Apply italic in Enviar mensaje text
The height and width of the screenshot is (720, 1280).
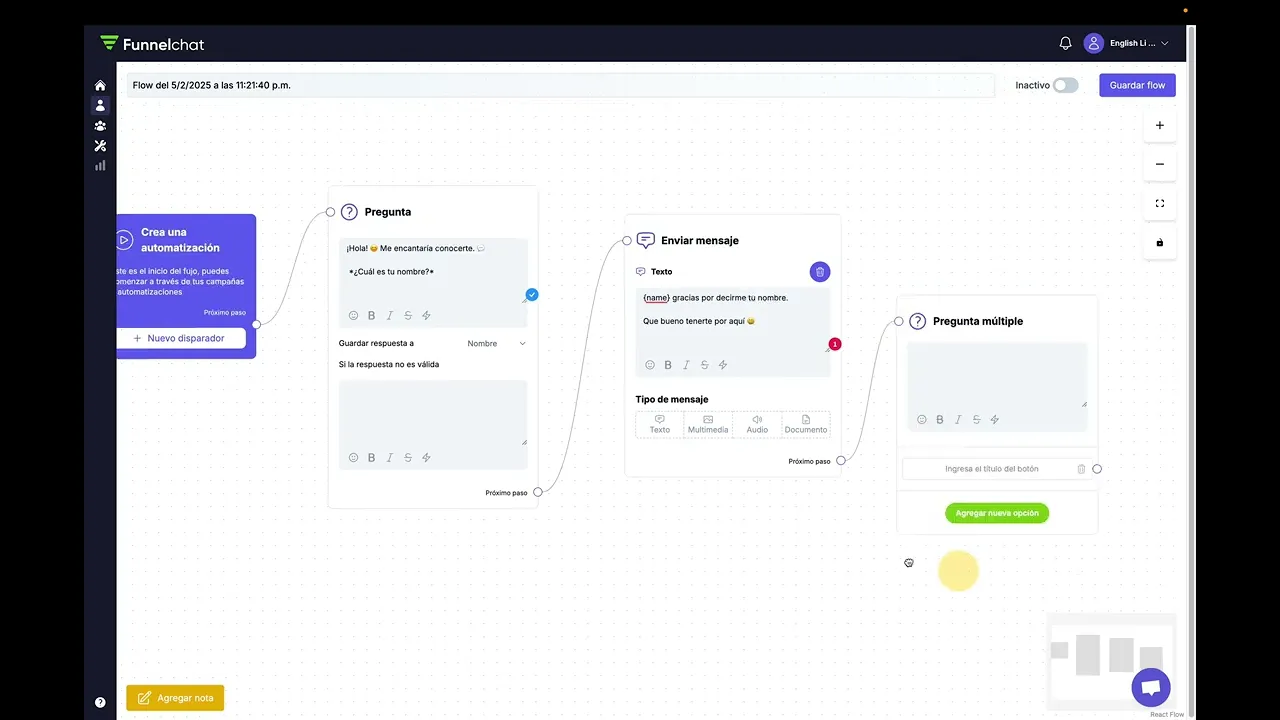686,365
